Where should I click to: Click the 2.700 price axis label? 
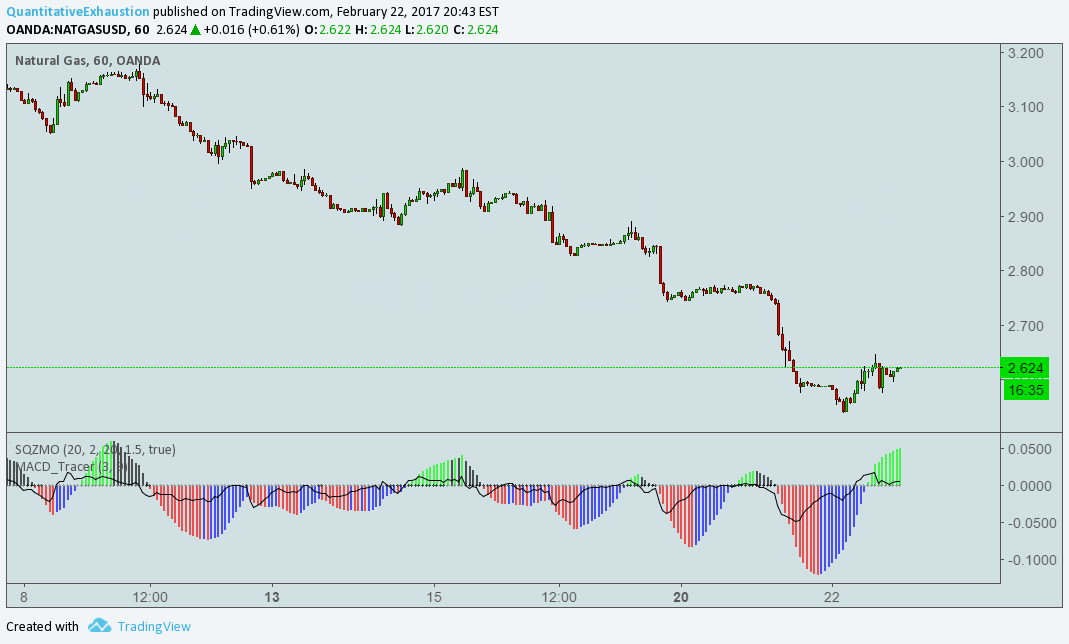pos(1025,326)
